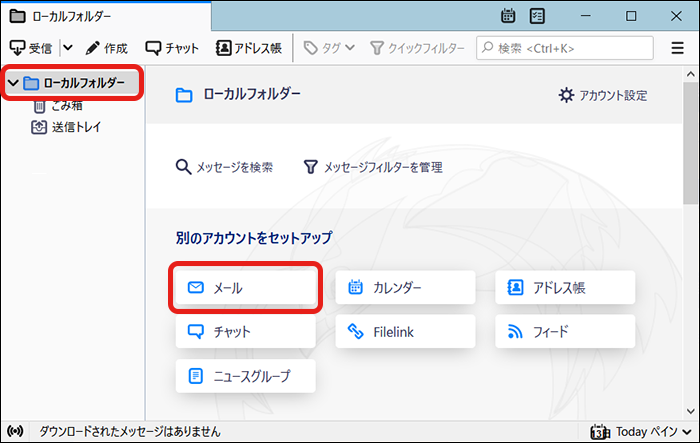Open the hamburger application menu
The height and width of the screenshot is (443, 700).
(x=677, y=48)
